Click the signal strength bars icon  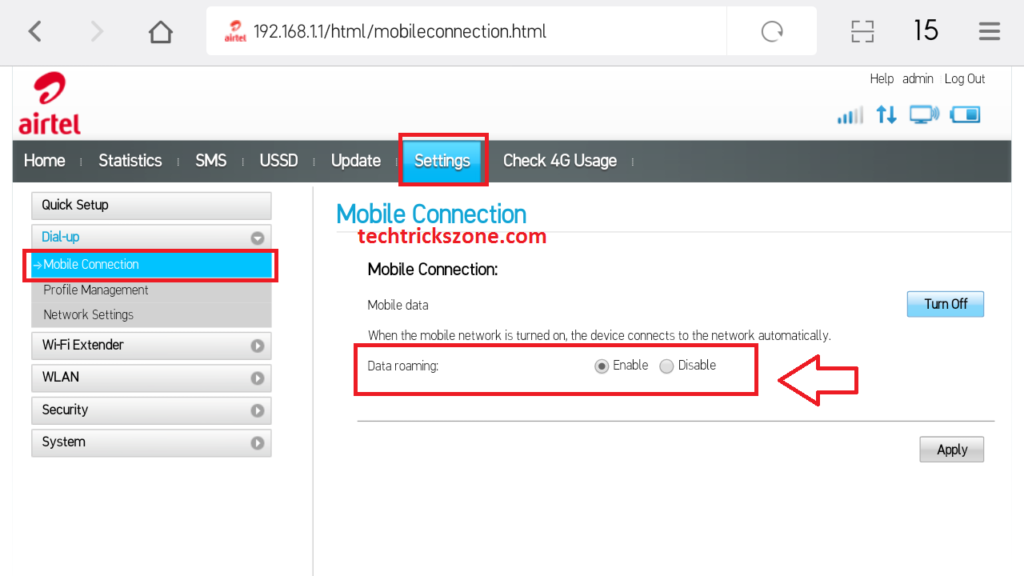[850, 116]
